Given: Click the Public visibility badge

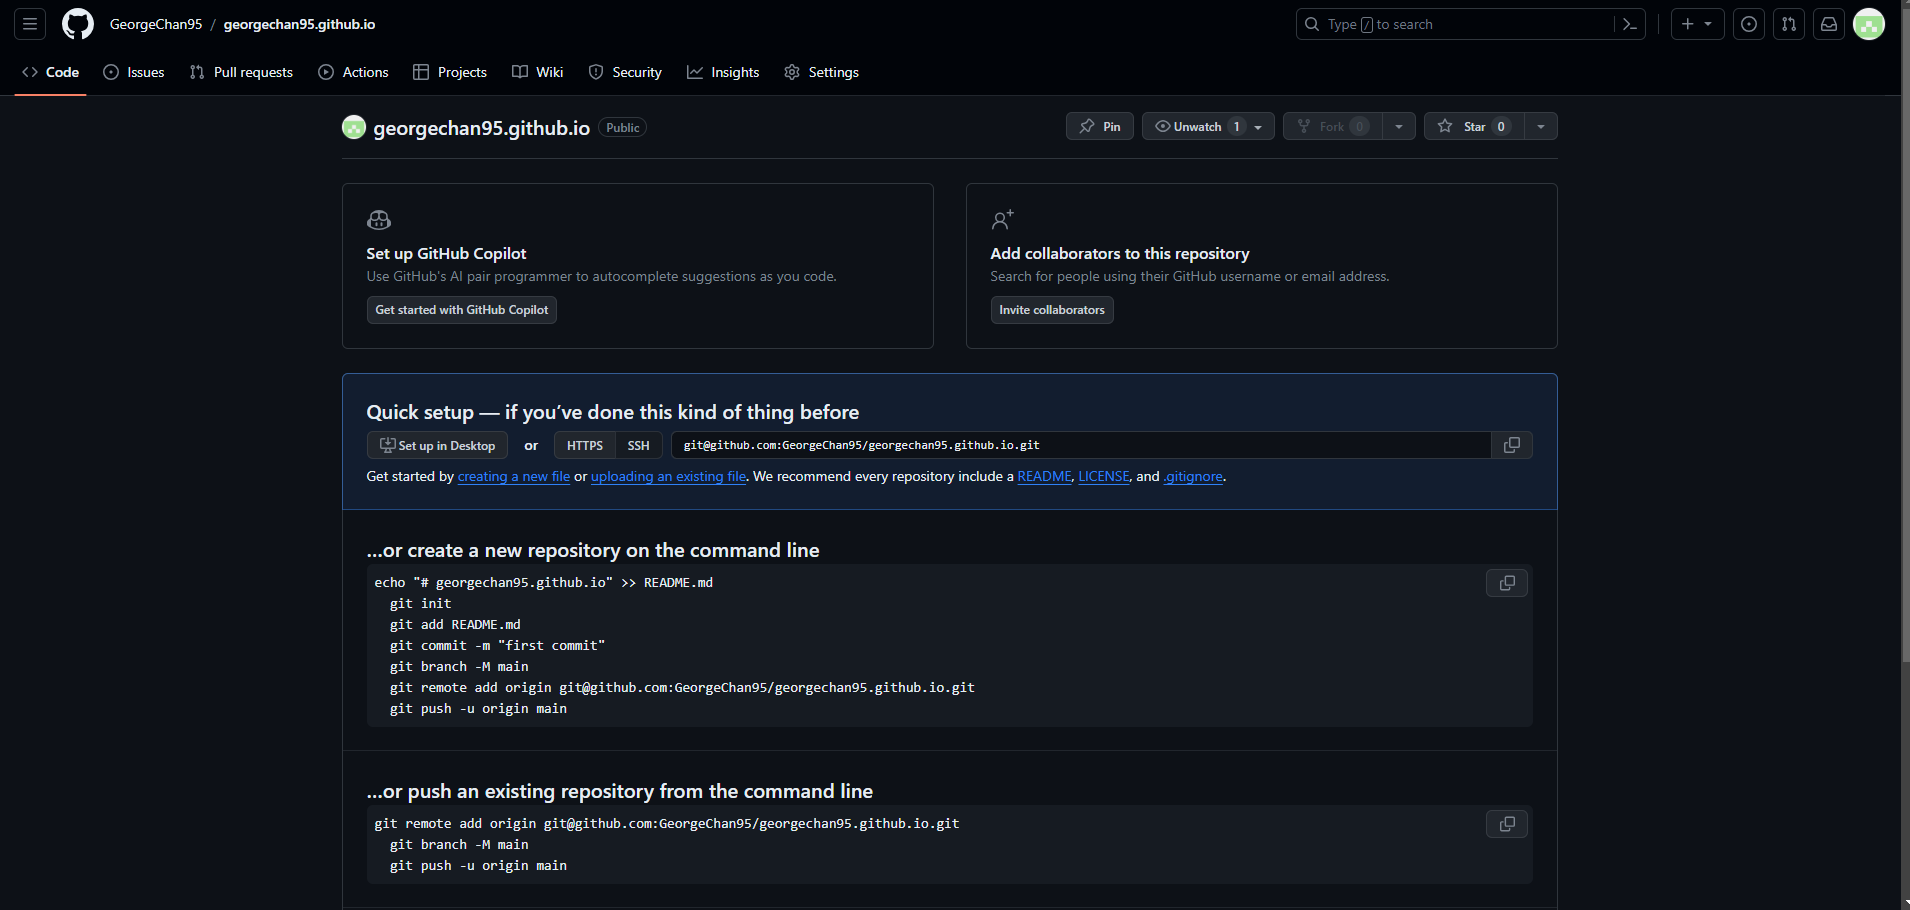Looking at the screenshot, I should point(622,127).
